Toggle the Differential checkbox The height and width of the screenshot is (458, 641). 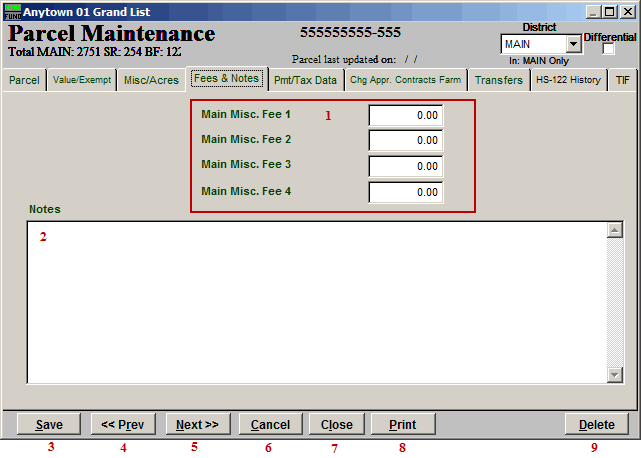coord(609,49)
